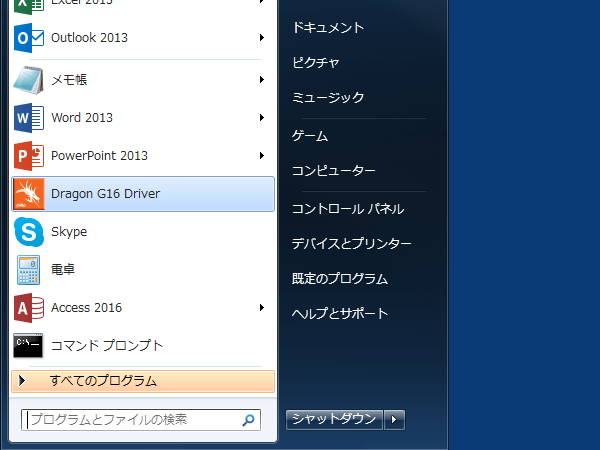Open コントロール パネル
This screenshot has width=600, height=450.
348,209
